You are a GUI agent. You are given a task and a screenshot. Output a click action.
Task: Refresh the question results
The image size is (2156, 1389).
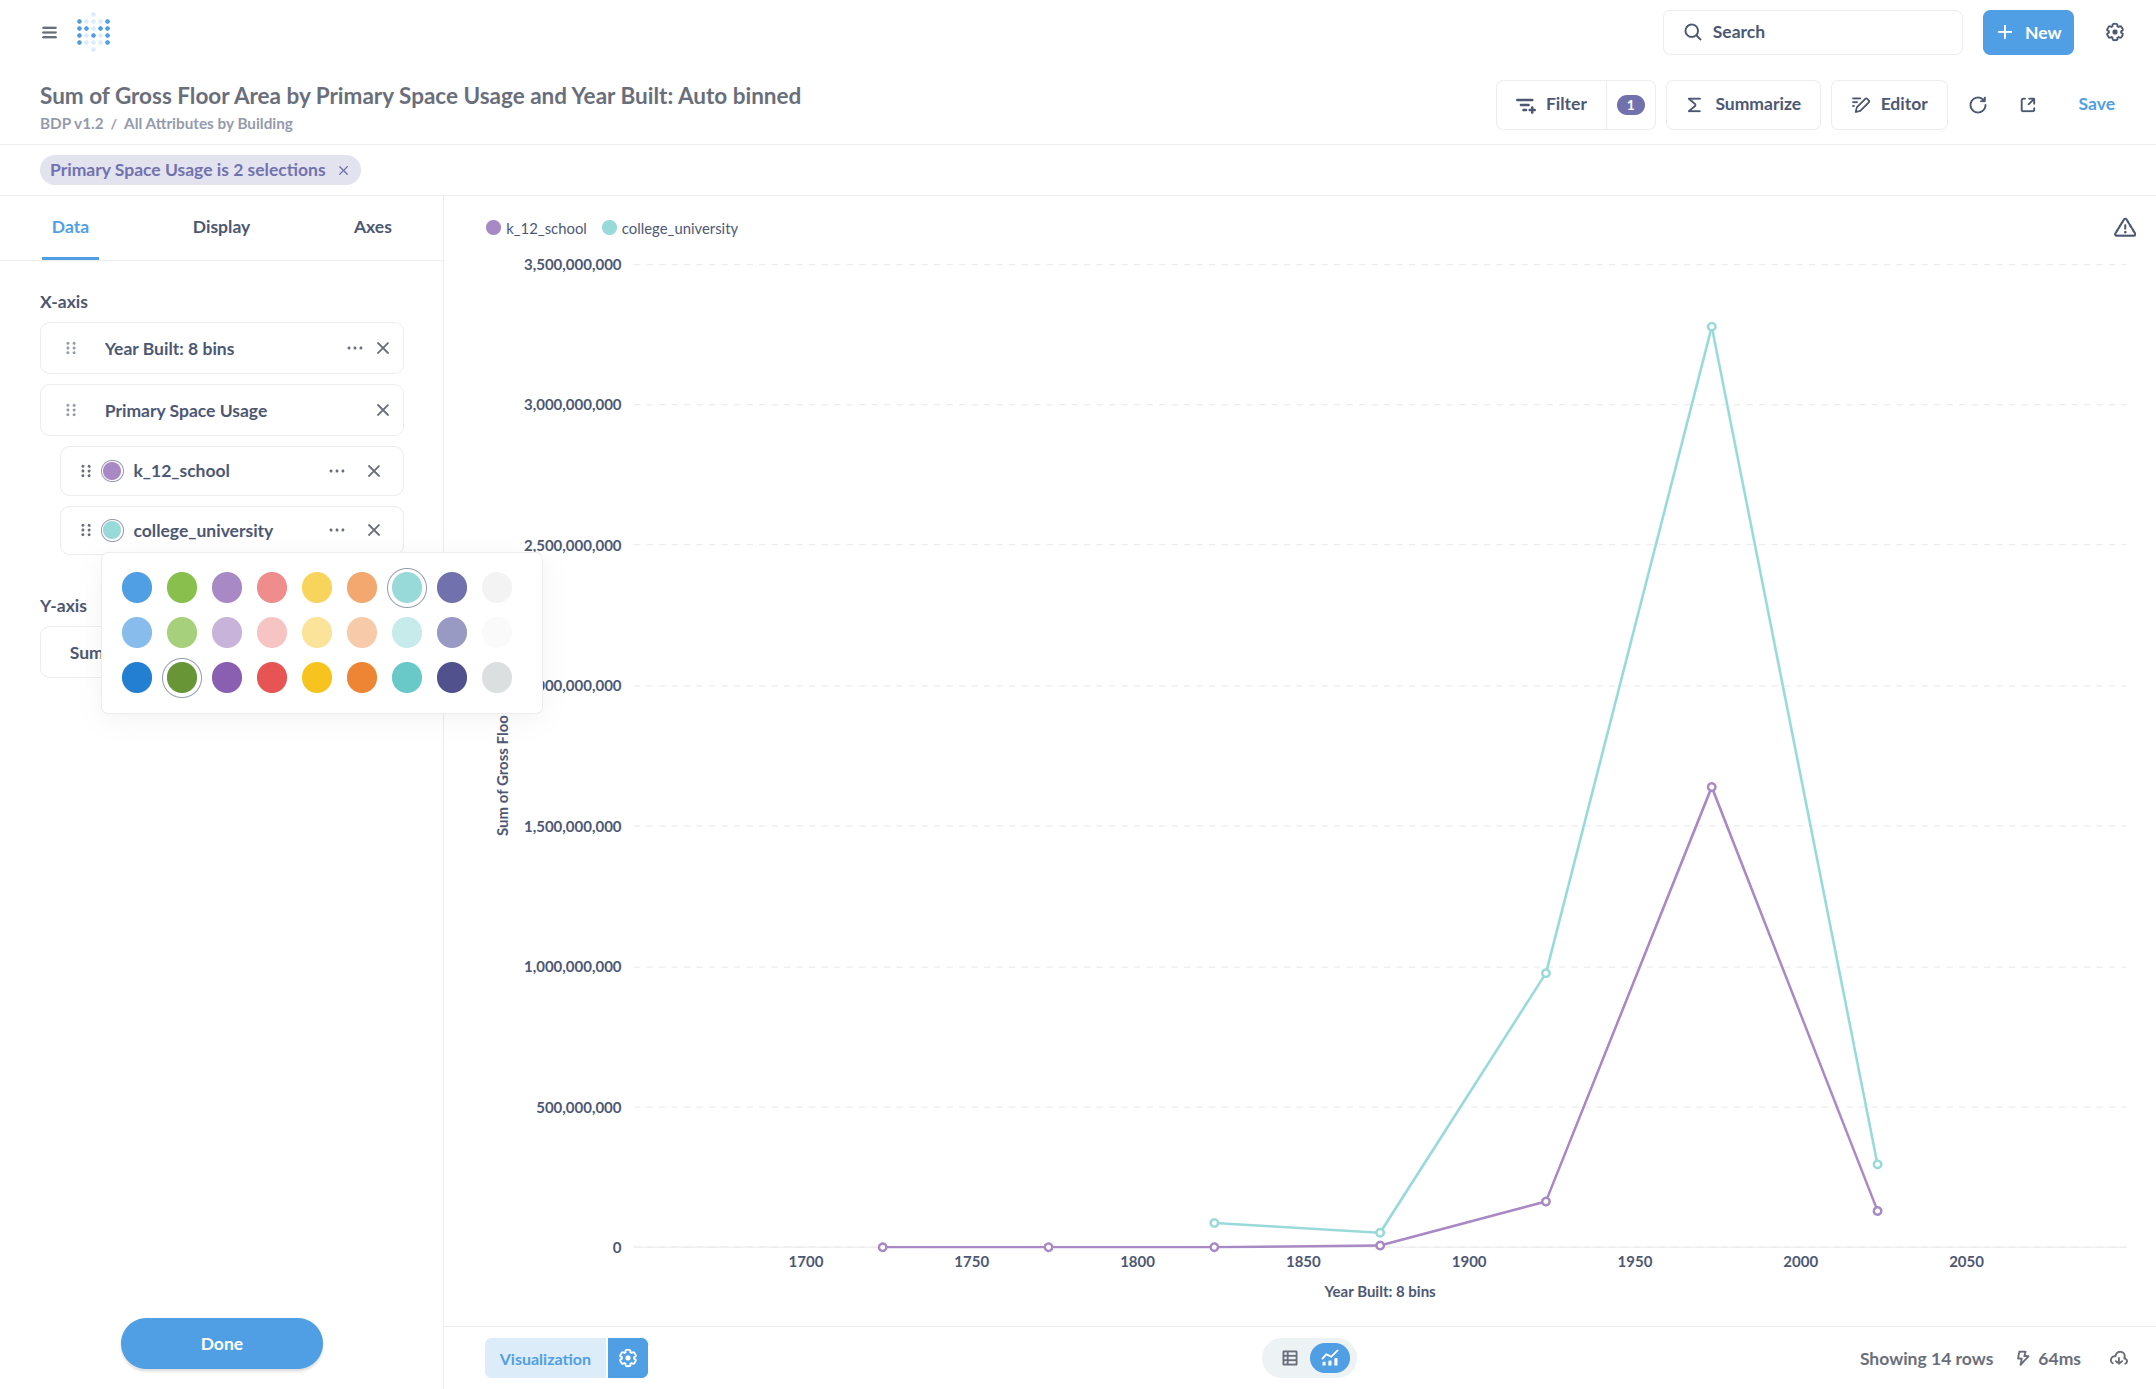point(1977,105)
